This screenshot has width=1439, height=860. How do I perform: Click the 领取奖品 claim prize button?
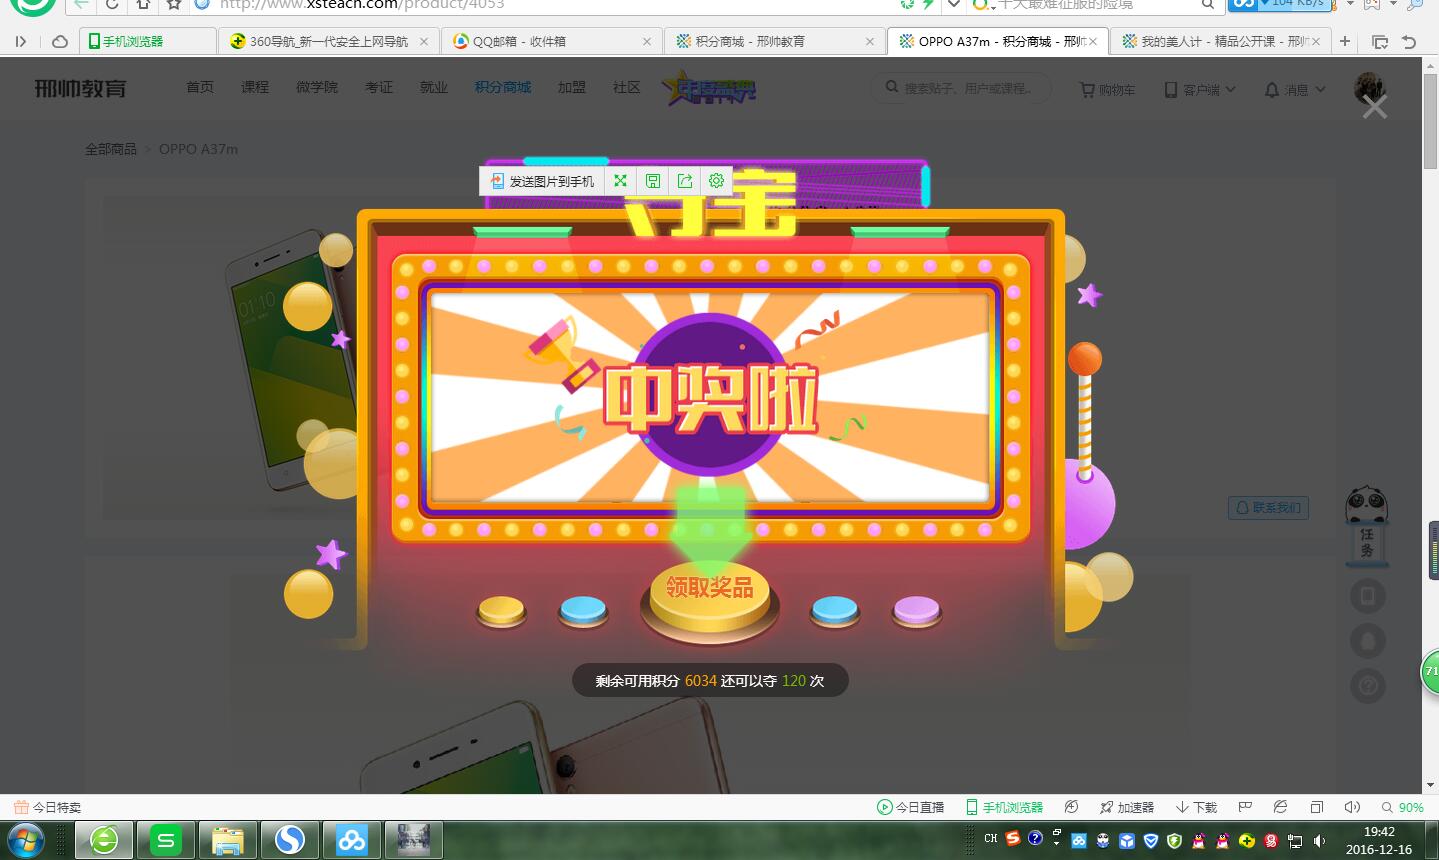coord(709,589)
